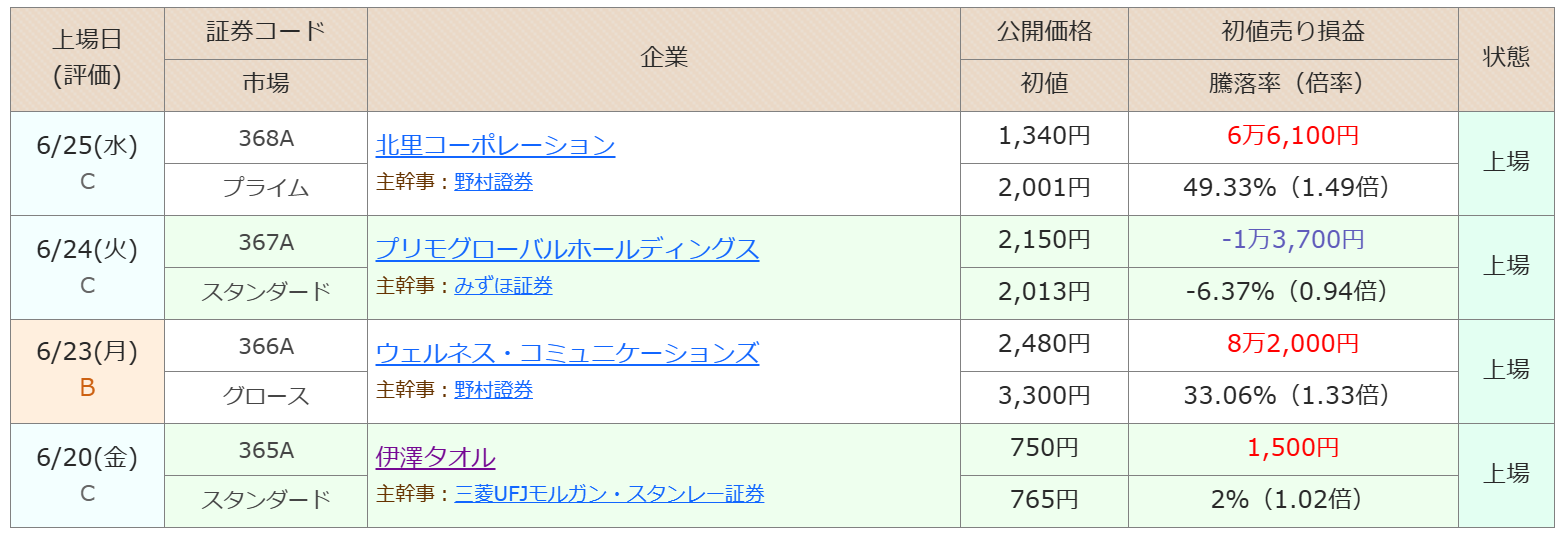This screenshot has width=1557, height=534.
Task: Click the -1万3,700円 loss value
Action: click(1293, 241)
